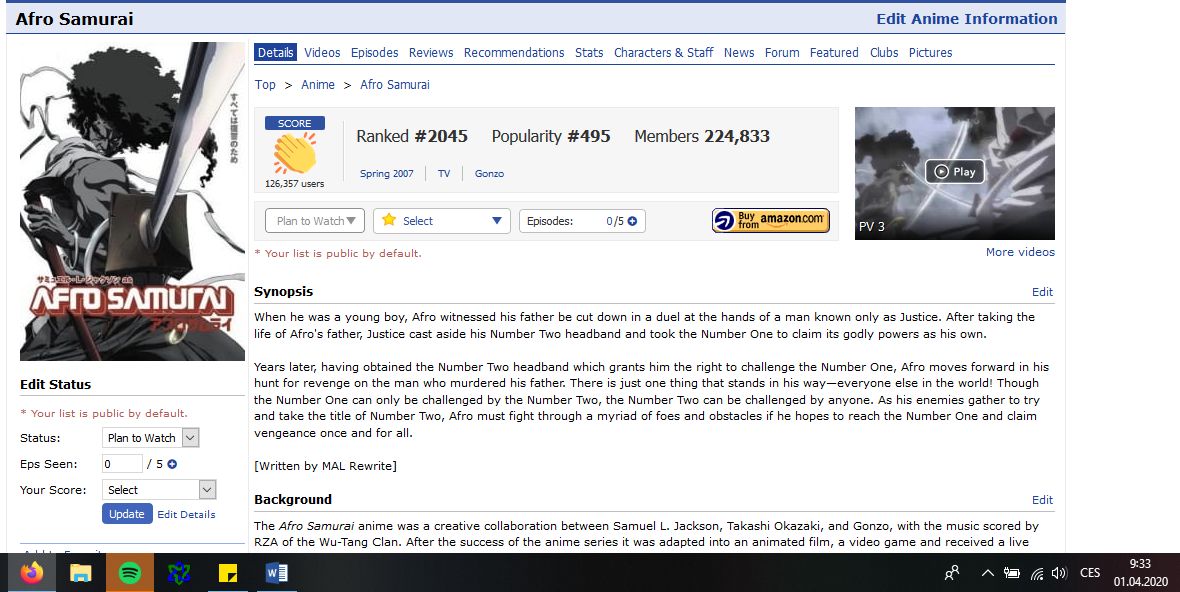Click the TV type link

click(x=444, y=174)
